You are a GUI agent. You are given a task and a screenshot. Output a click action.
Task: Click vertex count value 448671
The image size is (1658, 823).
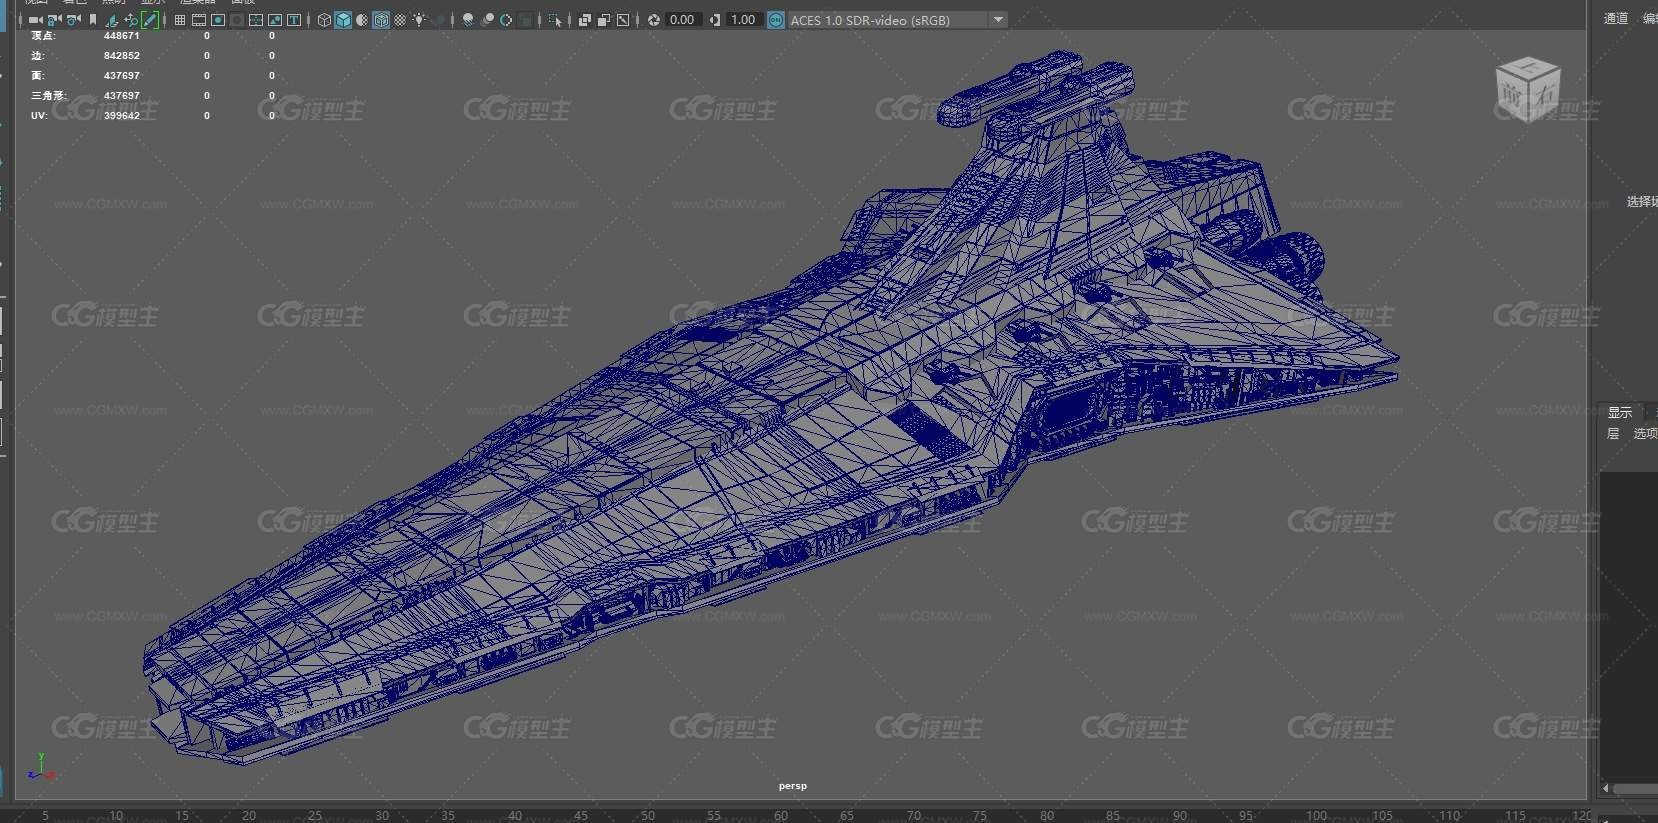pos(122,36)
